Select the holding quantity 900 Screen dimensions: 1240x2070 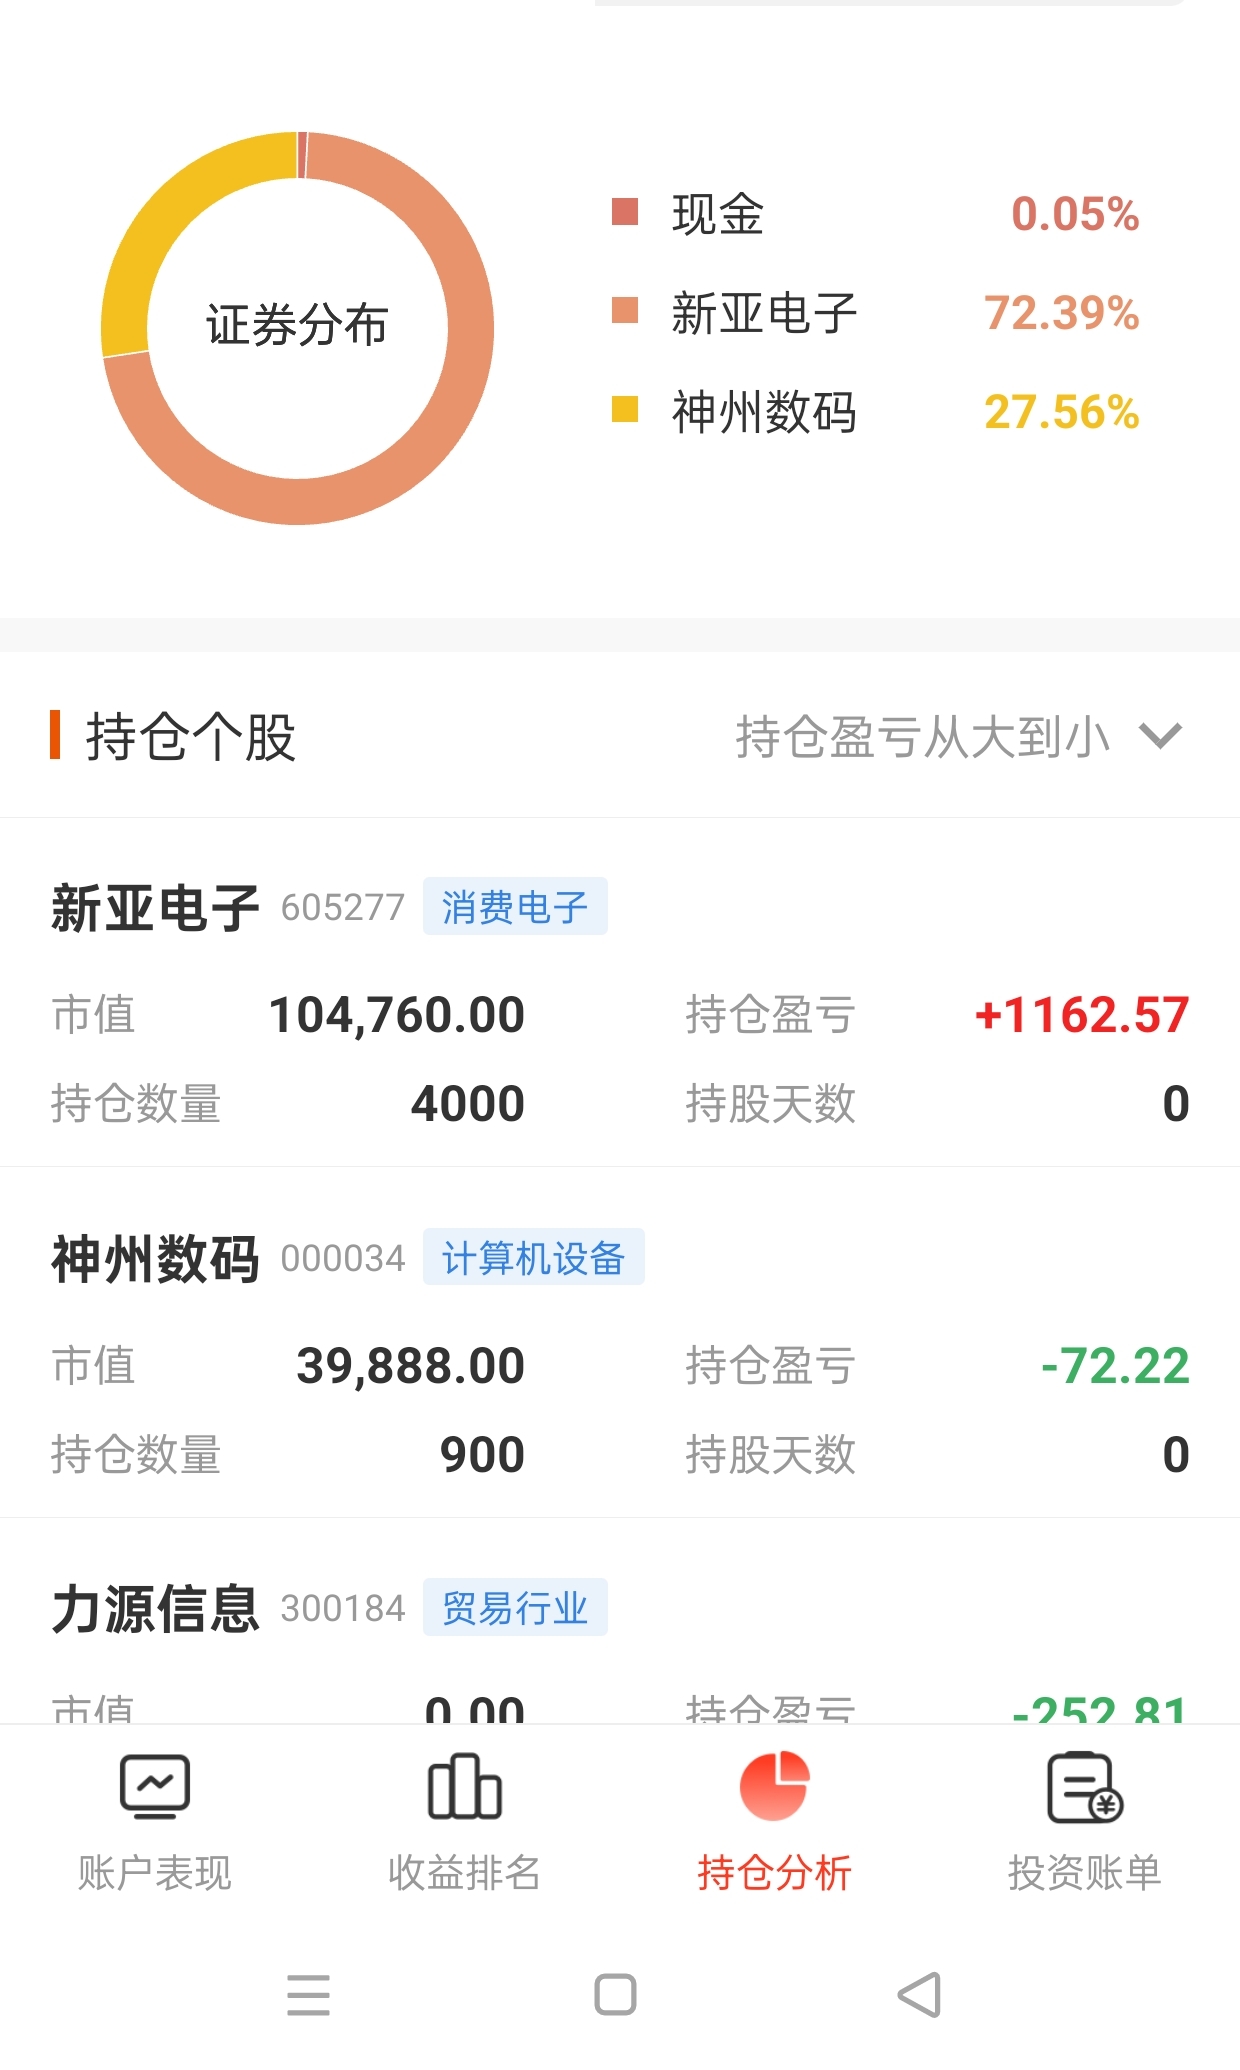483,1455
